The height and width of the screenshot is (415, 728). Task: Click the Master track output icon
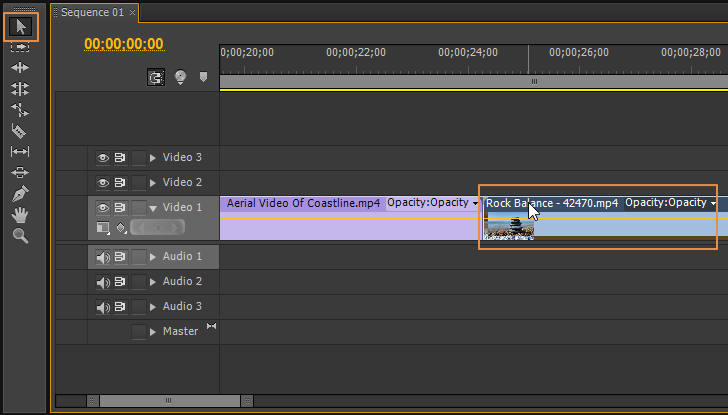pos(211,326)
